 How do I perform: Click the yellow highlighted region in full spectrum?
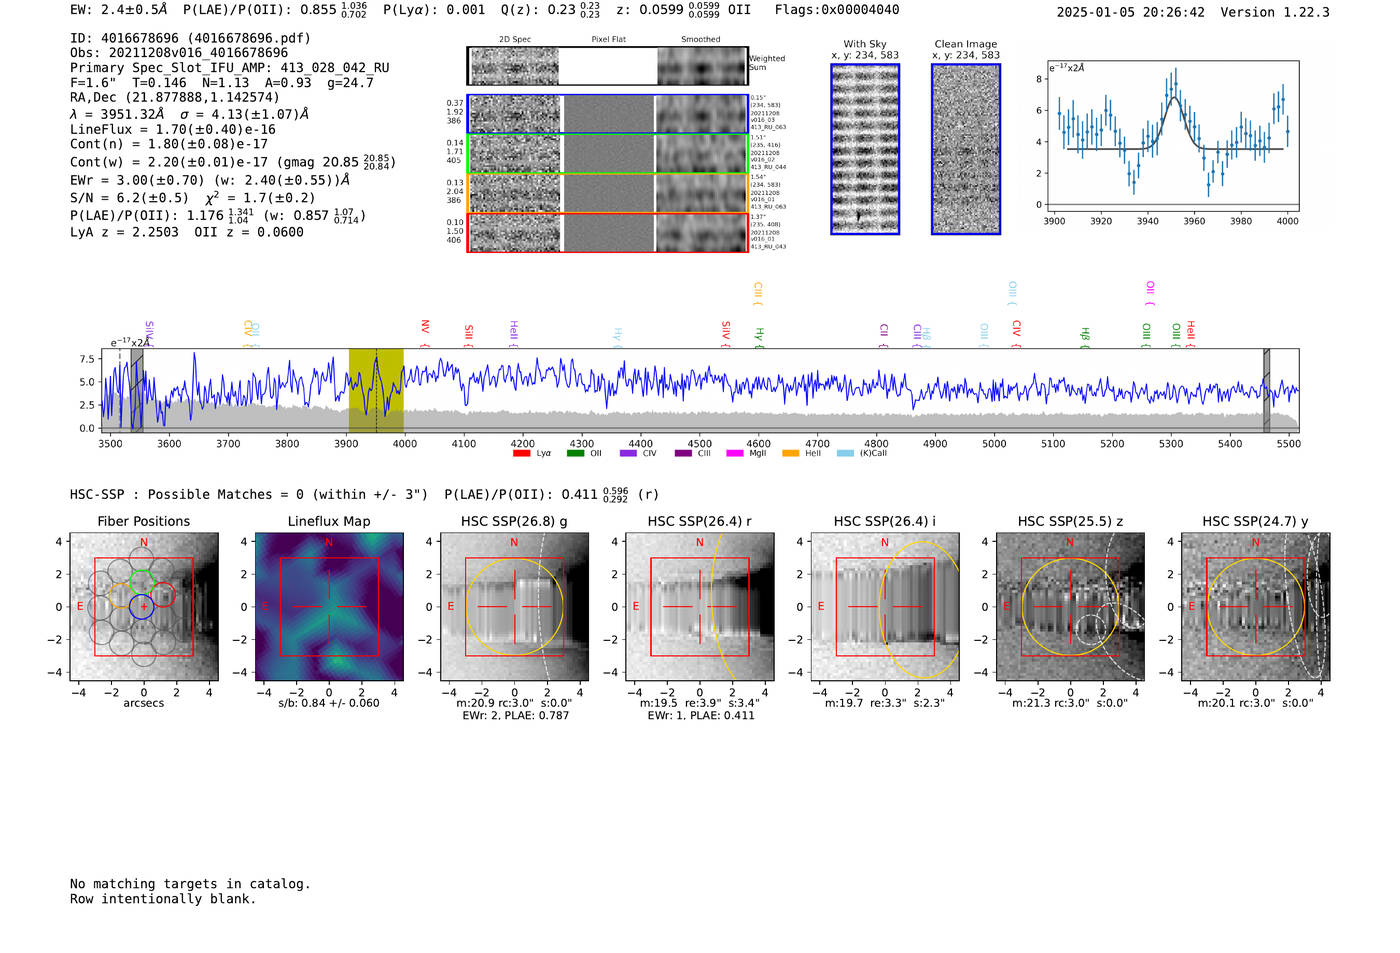tap(376, 390)
